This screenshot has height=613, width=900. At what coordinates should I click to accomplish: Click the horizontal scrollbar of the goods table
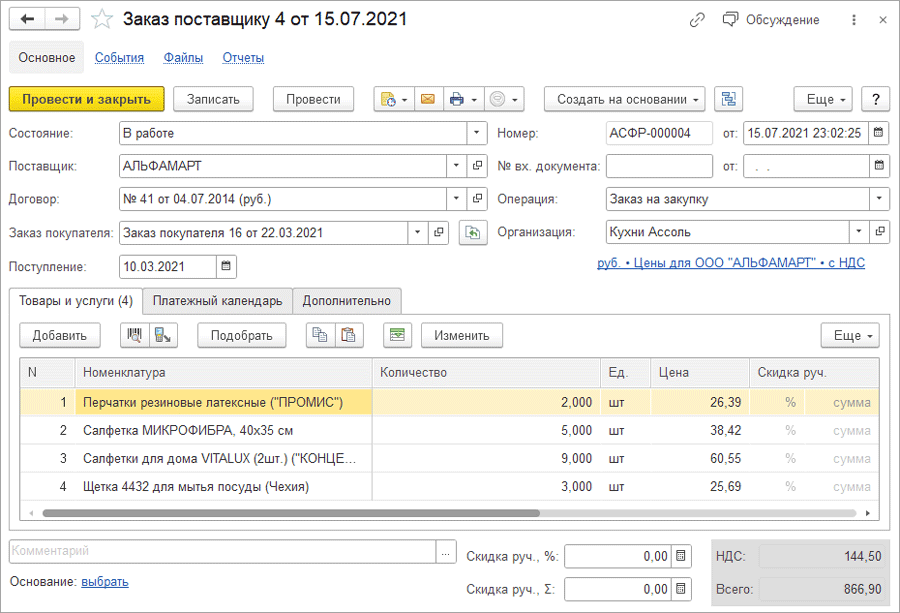point(291,513)
